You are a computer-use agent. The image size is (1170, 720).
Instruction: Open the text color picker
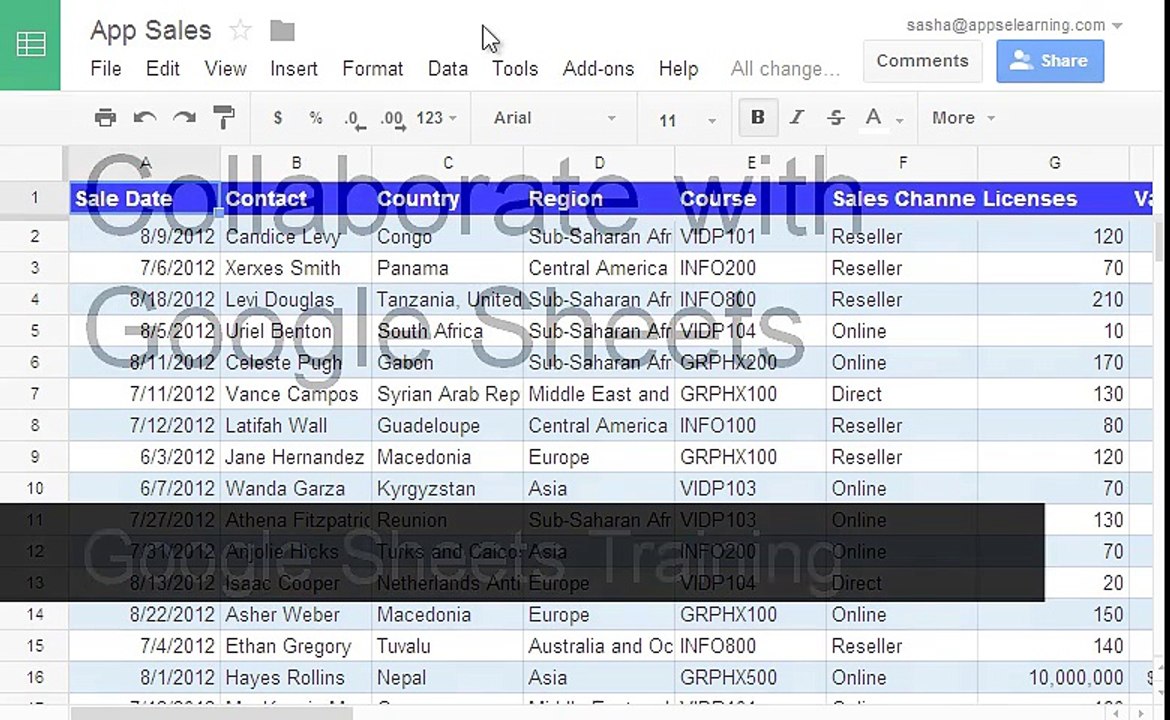883,118
